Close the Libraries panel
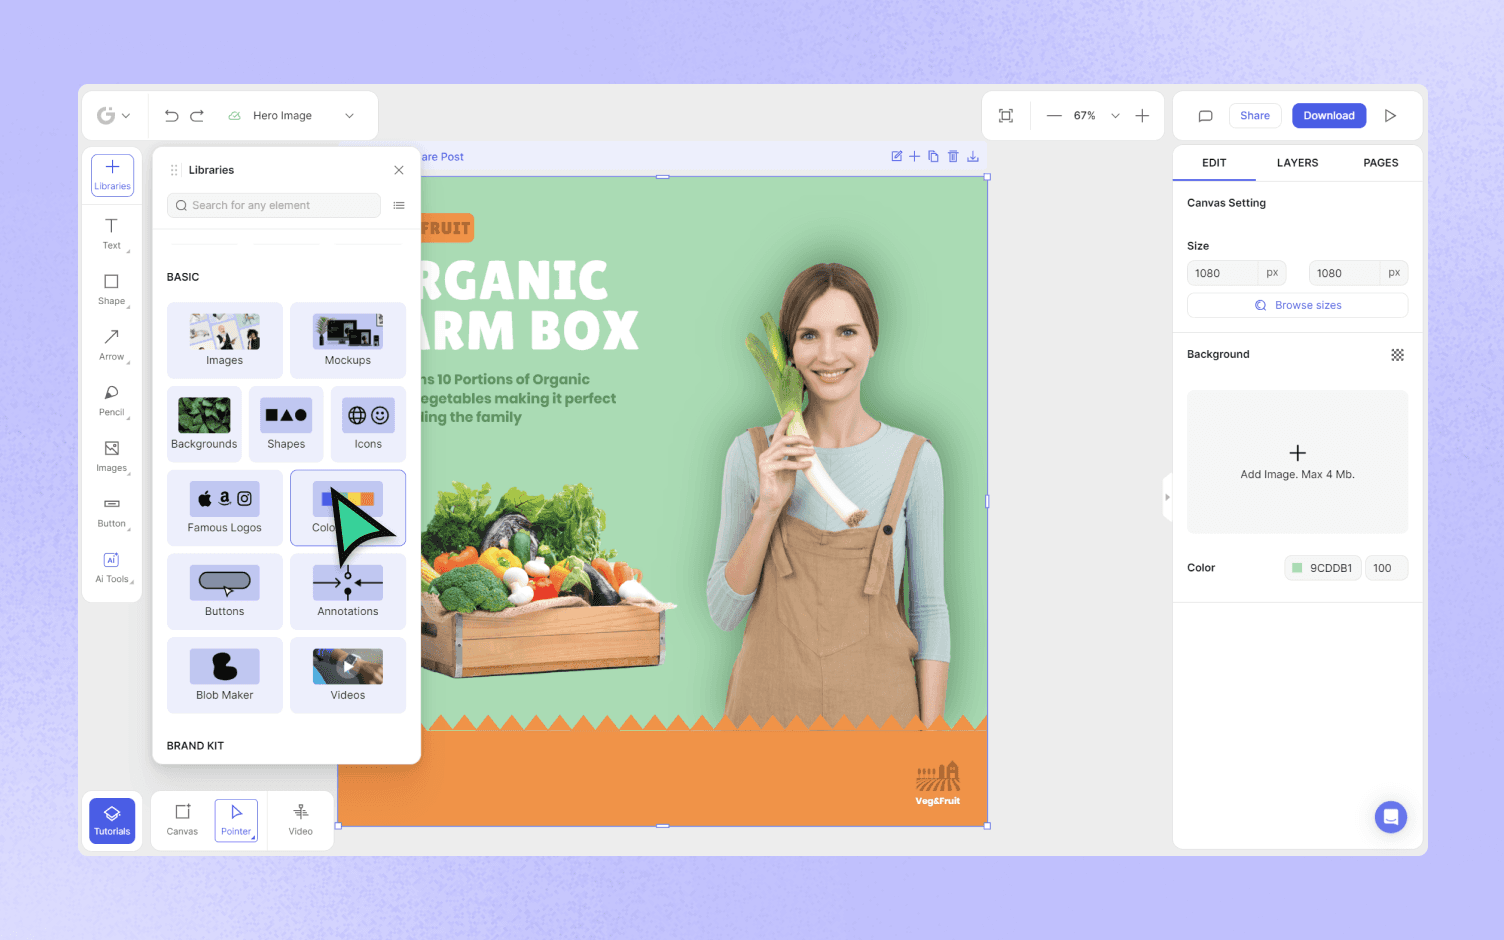 (399, 170)
